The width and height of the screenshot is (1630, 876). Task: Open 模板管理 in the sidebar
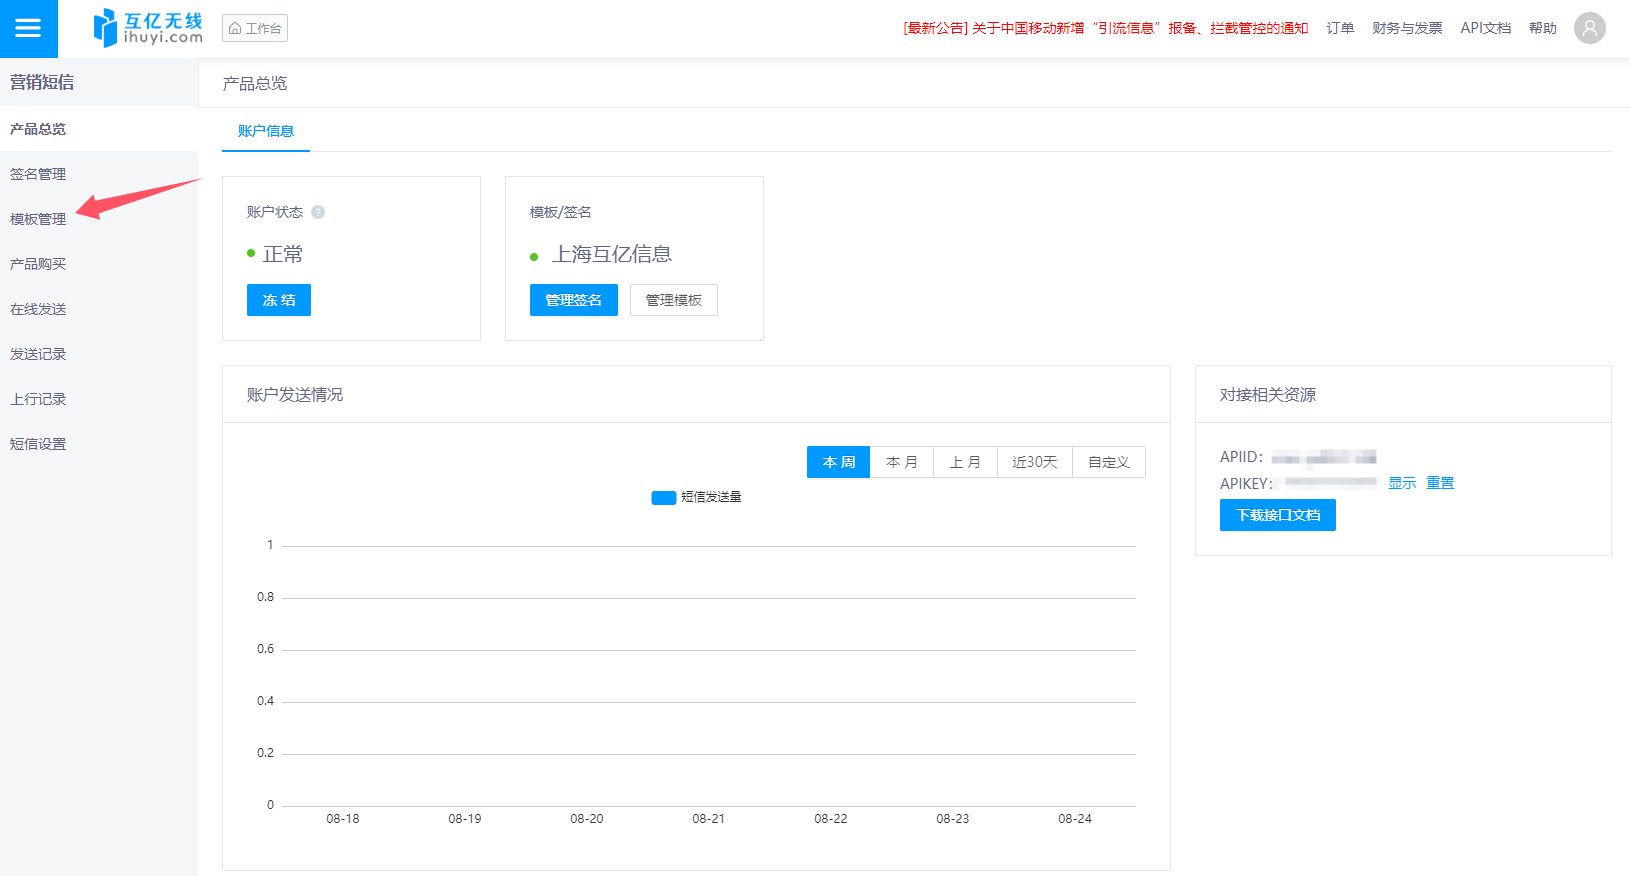(x=38, y=219)
